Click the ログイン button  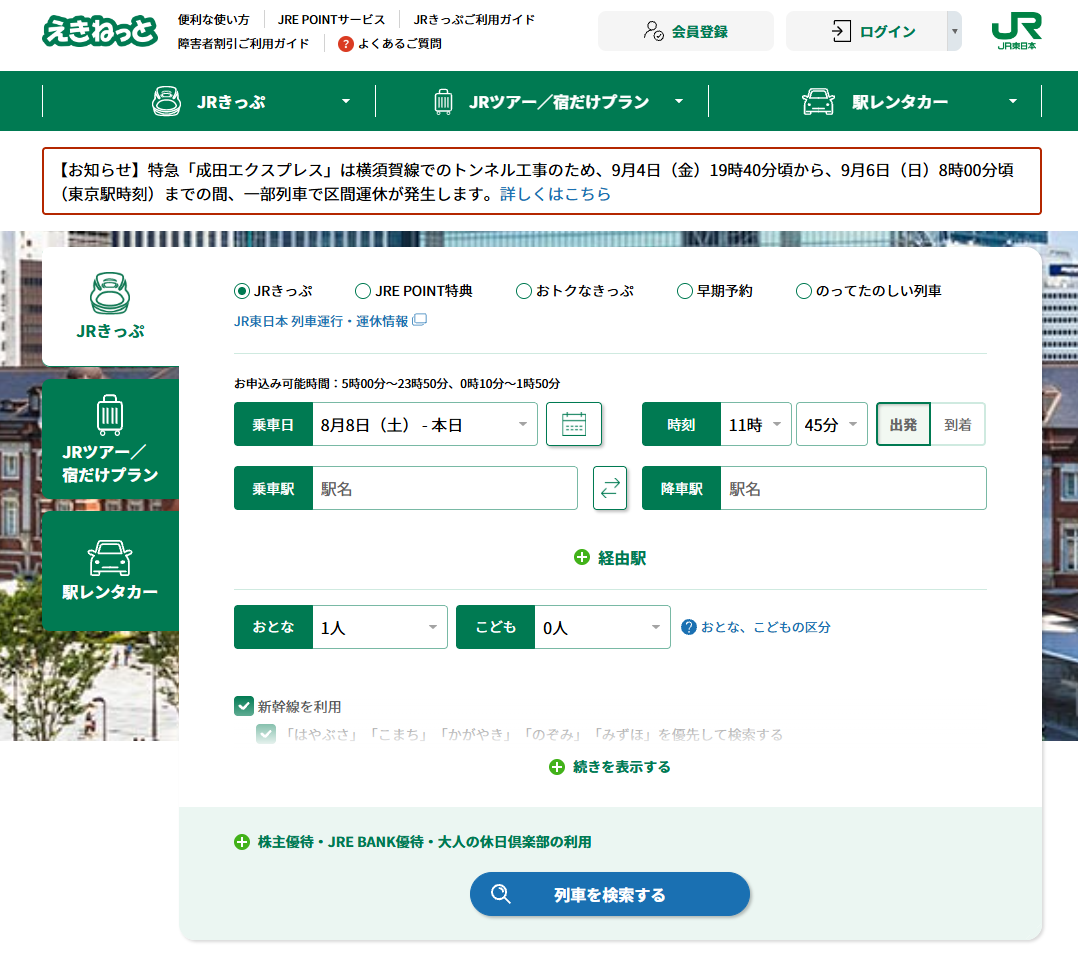coord(866,31)
